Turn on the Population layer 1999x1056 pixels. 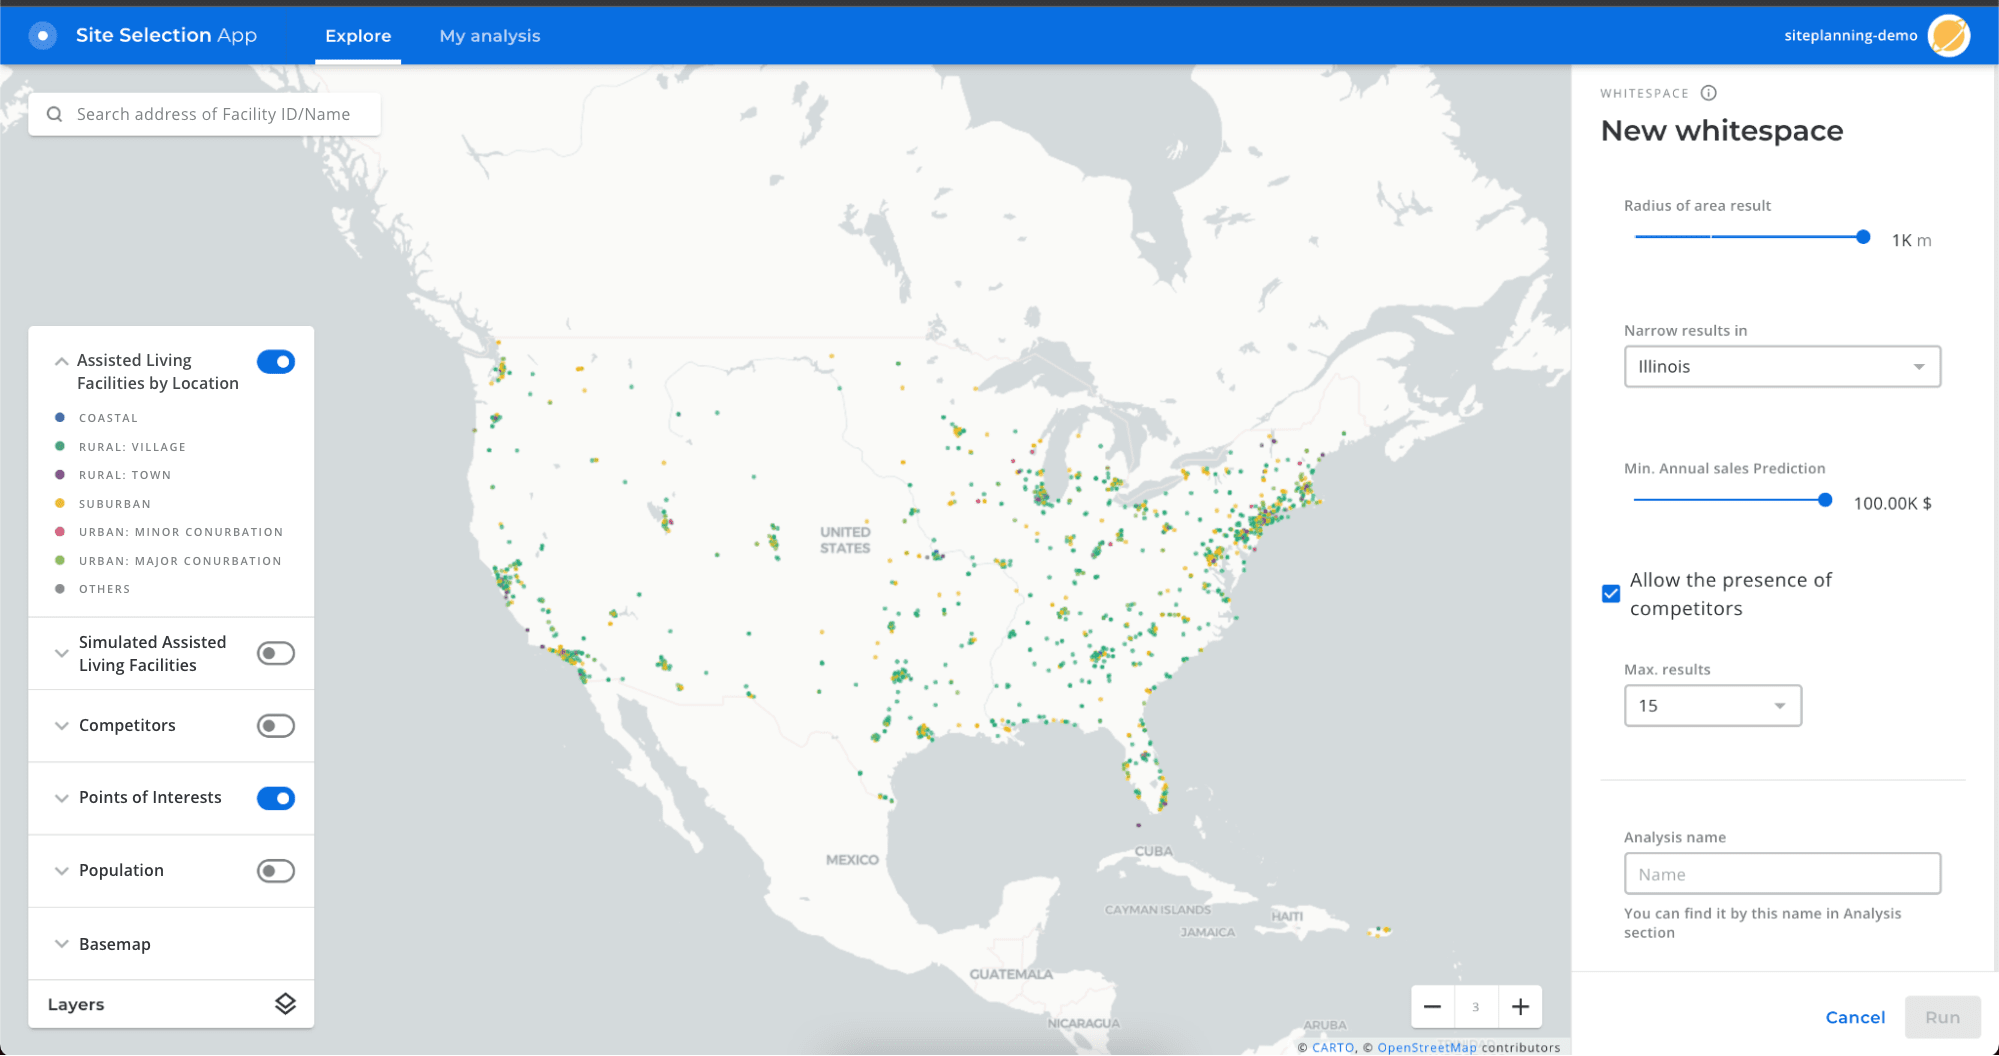(x=275, y=870)
